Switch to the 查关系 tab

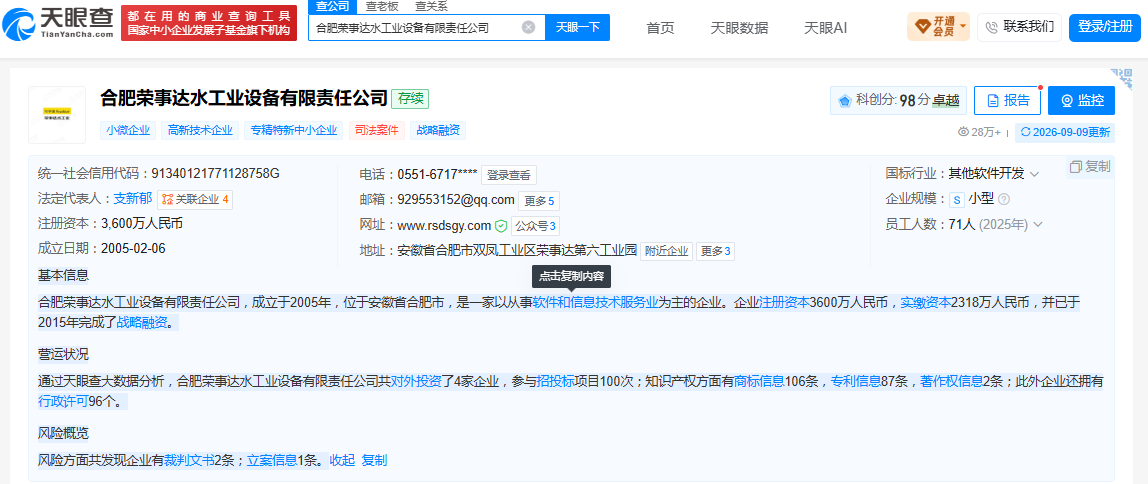(x=431, y=7)
